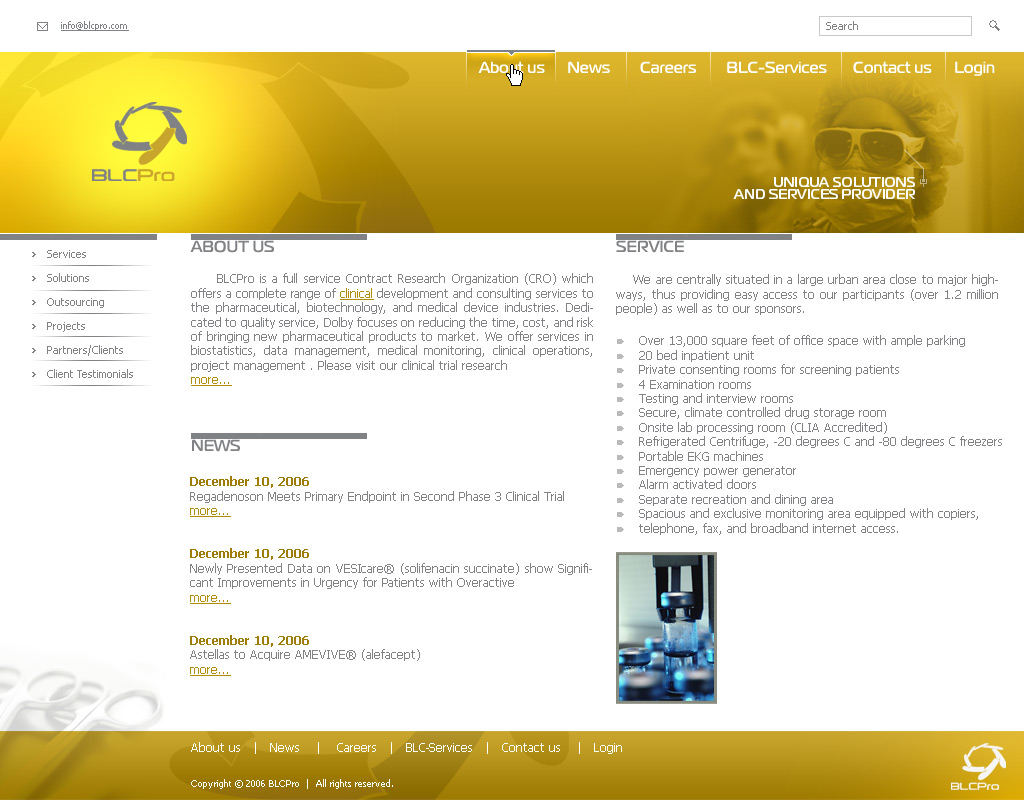Follow the 'clinical' link in About Us
Image resolution: width=1024 pixels, height=800 pixels.
pos(356,294)
